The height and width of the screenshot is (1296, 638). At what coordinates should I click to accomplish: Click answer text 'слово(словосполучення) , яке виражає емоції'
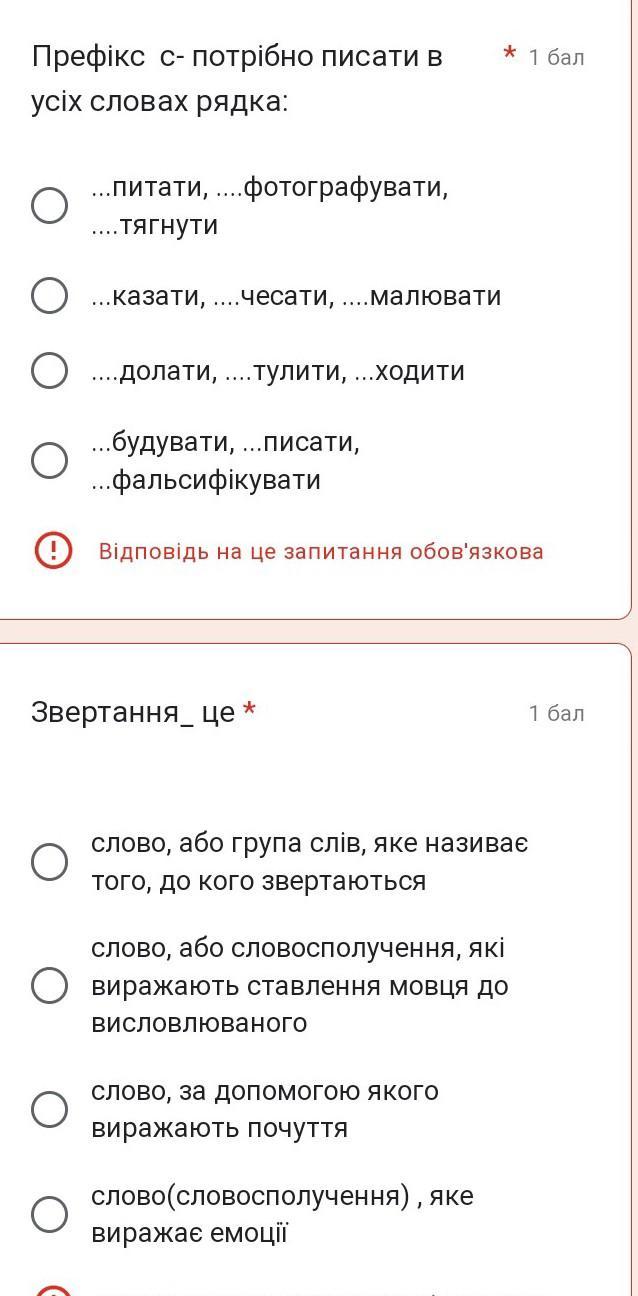point(282,1215)
